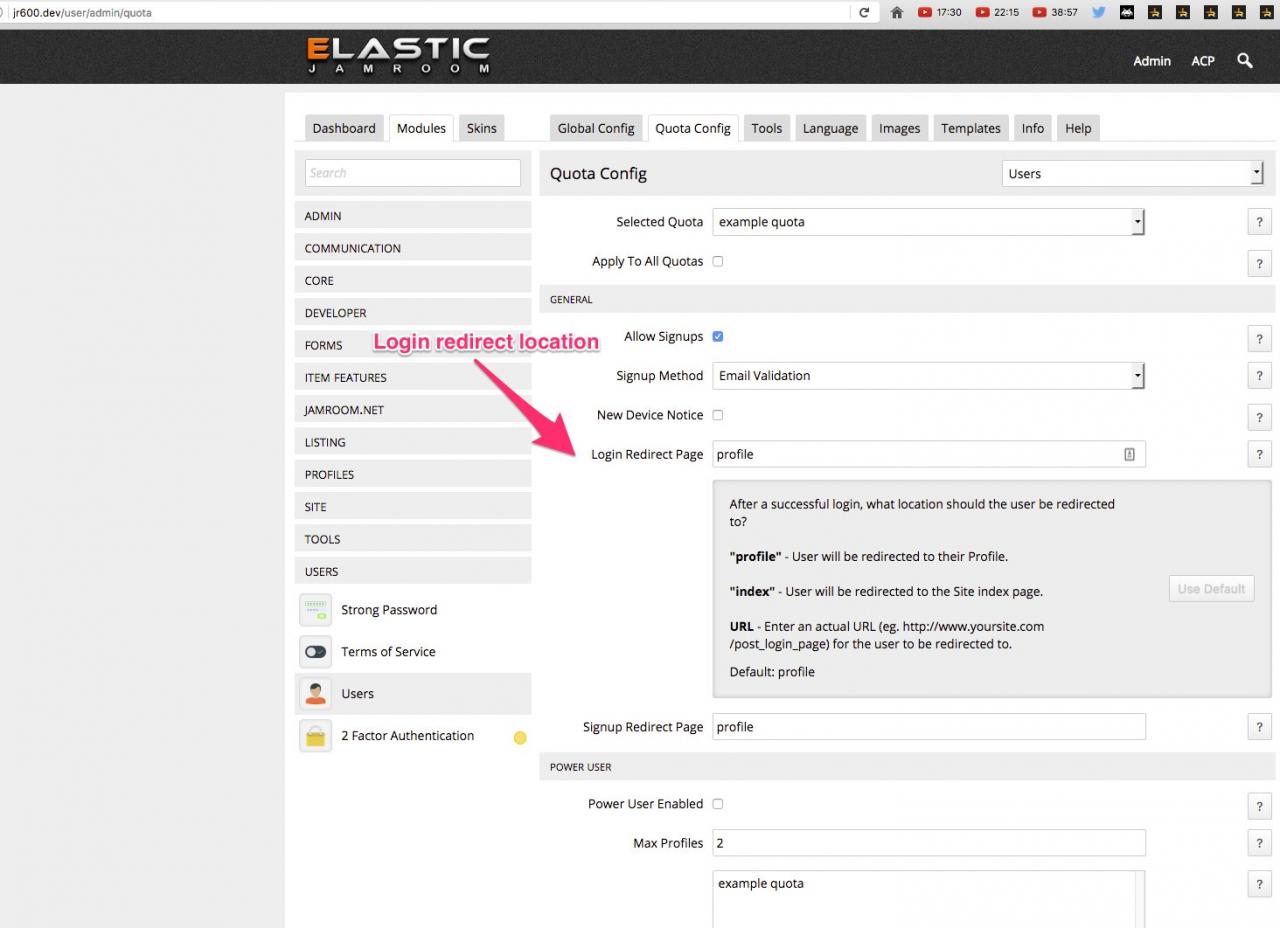Image resolution: width=1280 pixels, height=928 pixels.
Task: Open the Users module selector dropdown
Action: coord(1133,174)
